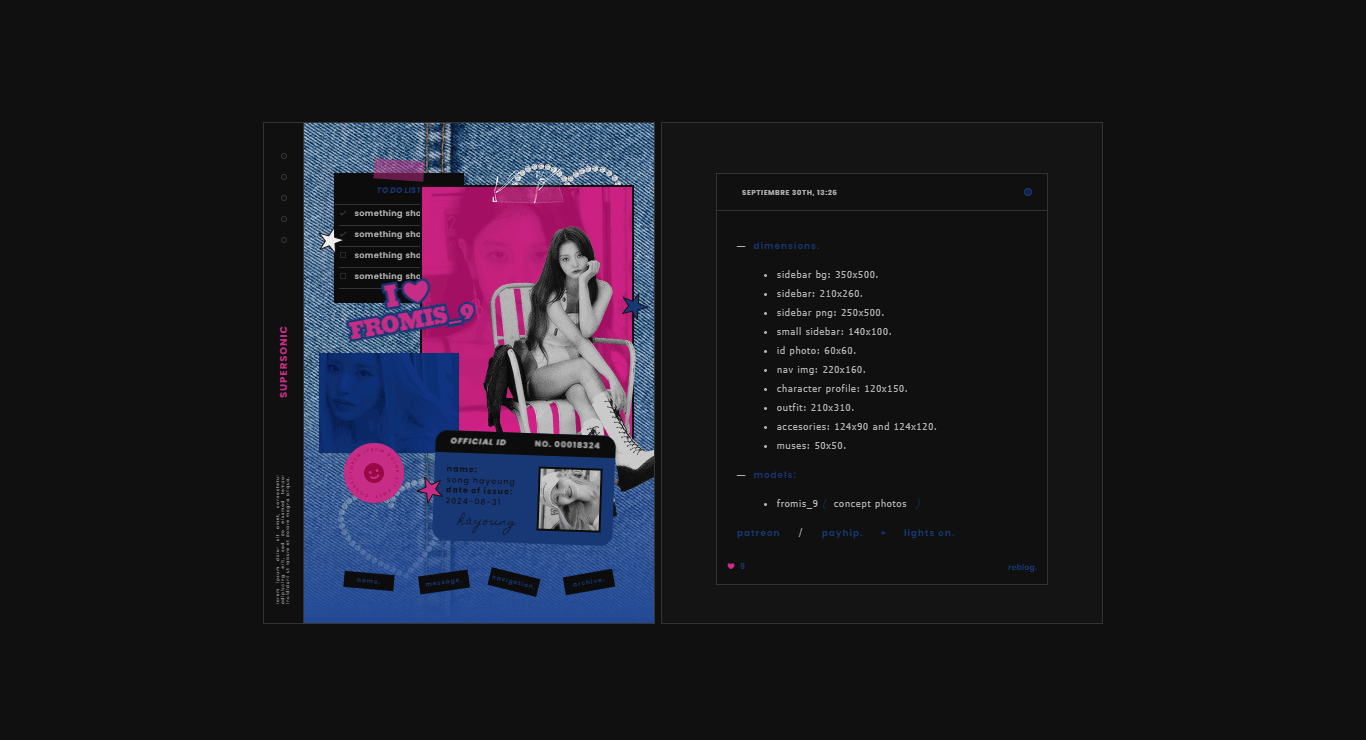Viewport: 1366px width, 740px height.
Task: Click the blue circle icon in the post header
Action: click(x=1027, y=192)
